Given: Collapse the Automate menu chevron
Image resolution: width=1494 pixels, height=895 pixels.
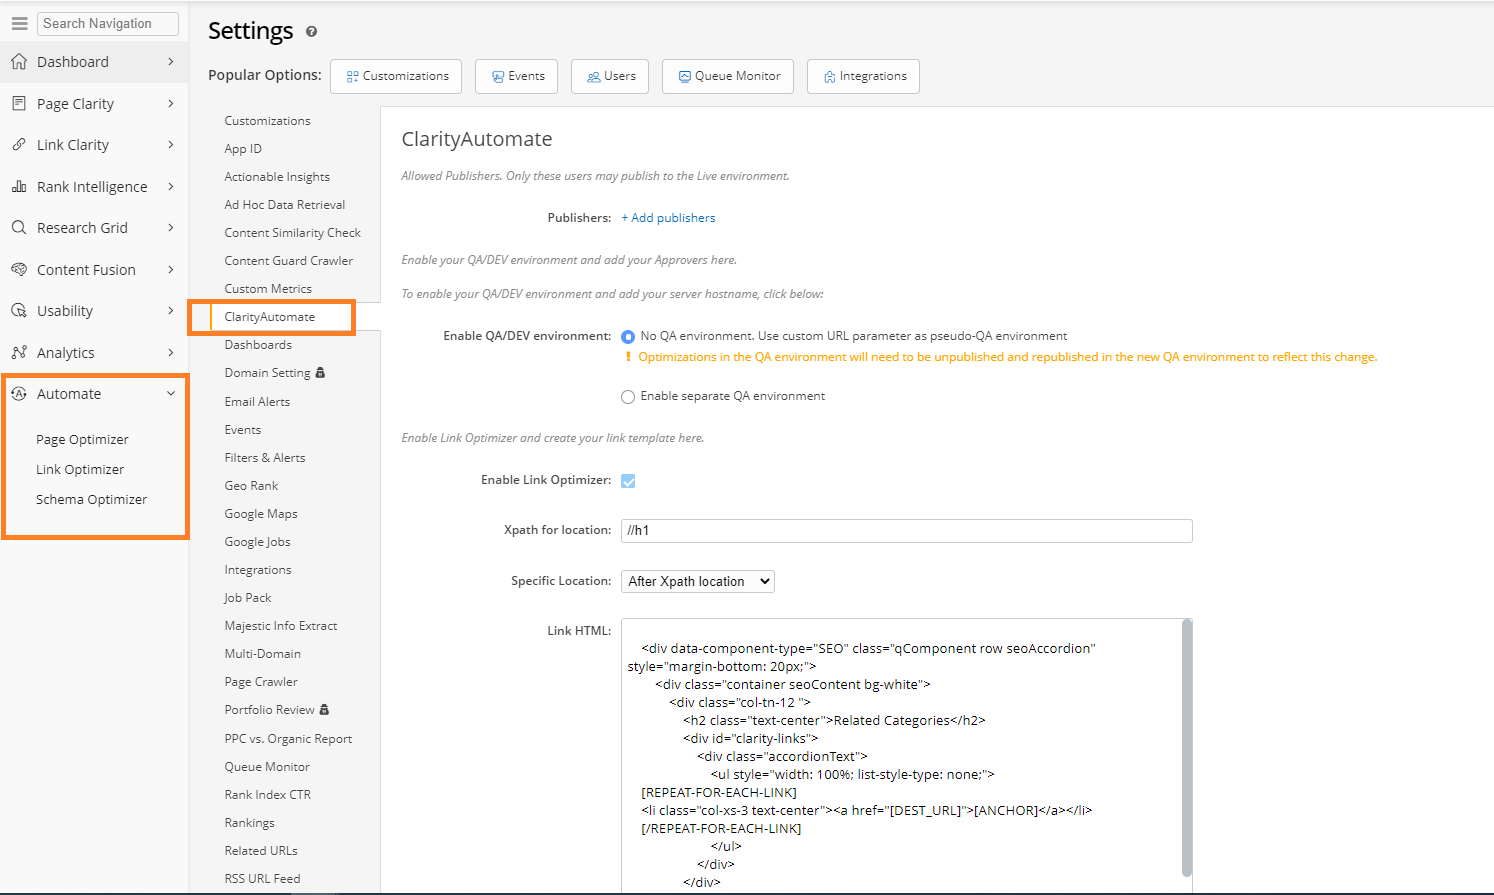Looking at the screenshot, I should tap(171, 394).
